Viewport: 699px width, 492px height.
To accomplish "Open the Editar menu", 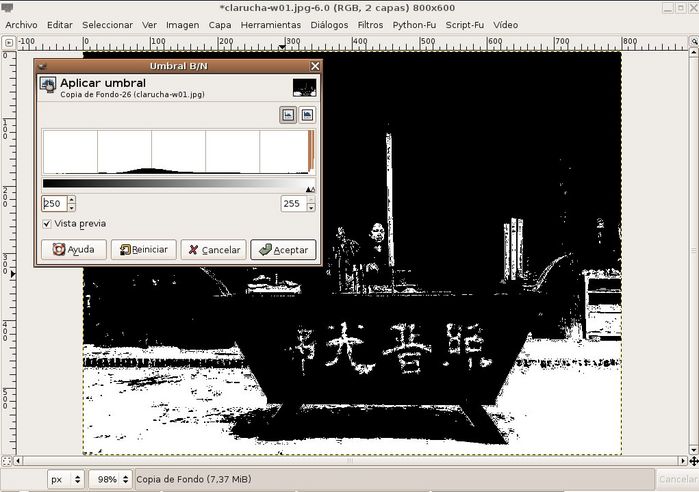I will point(60,25).
